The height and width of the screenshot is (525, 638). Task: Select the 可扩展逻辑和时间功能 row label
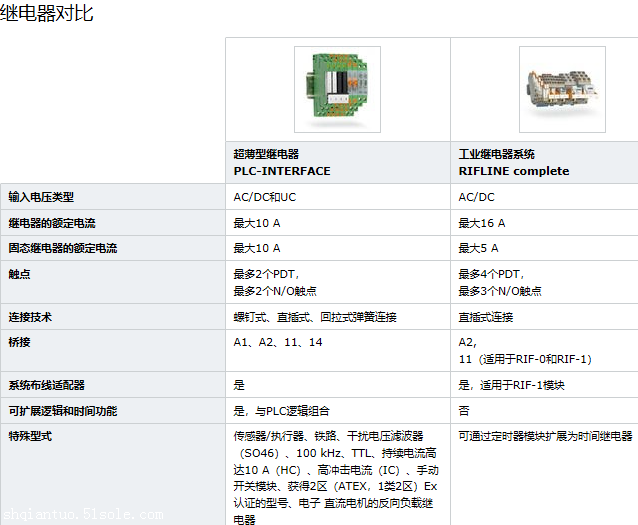tap(63, 411)
